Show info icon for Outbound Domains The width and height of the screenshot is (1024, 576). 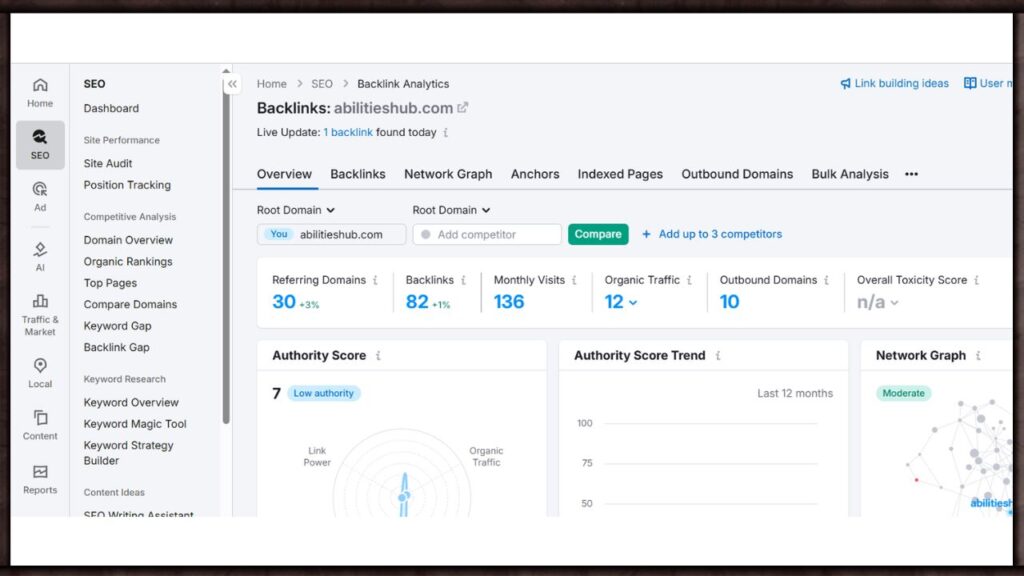coord(826,280)
